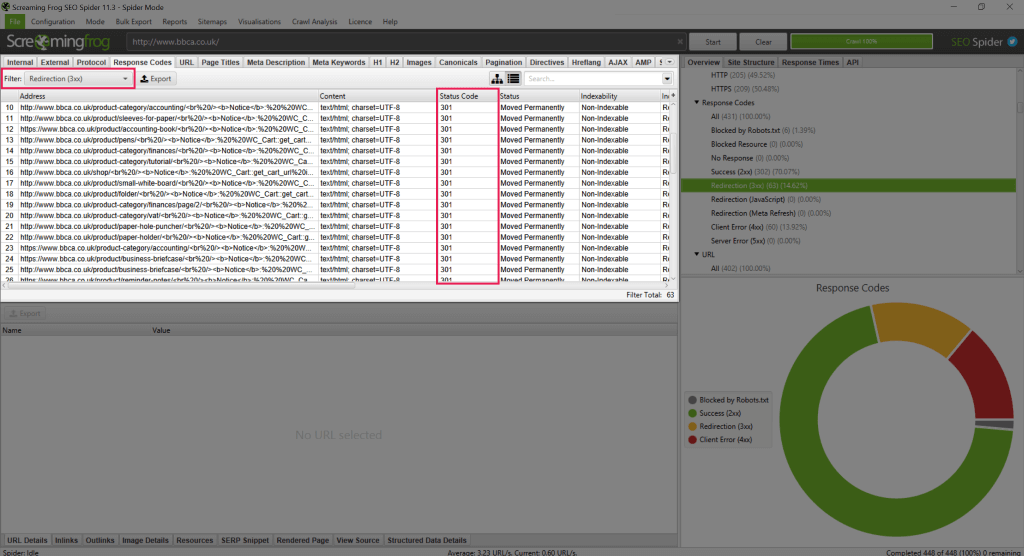The width and height of the screenshot is (1024, 556).
Task: Click the Search box in results toolbar
Action: click(x=593, y=79)
